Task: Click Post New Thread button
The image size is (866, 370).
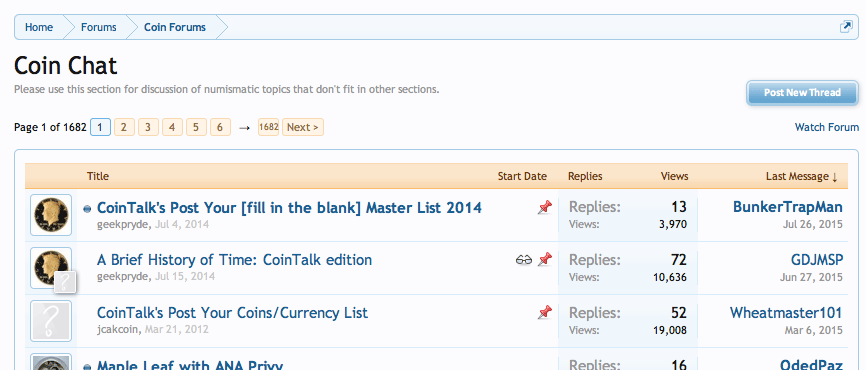Action: (x=802, y=93)
